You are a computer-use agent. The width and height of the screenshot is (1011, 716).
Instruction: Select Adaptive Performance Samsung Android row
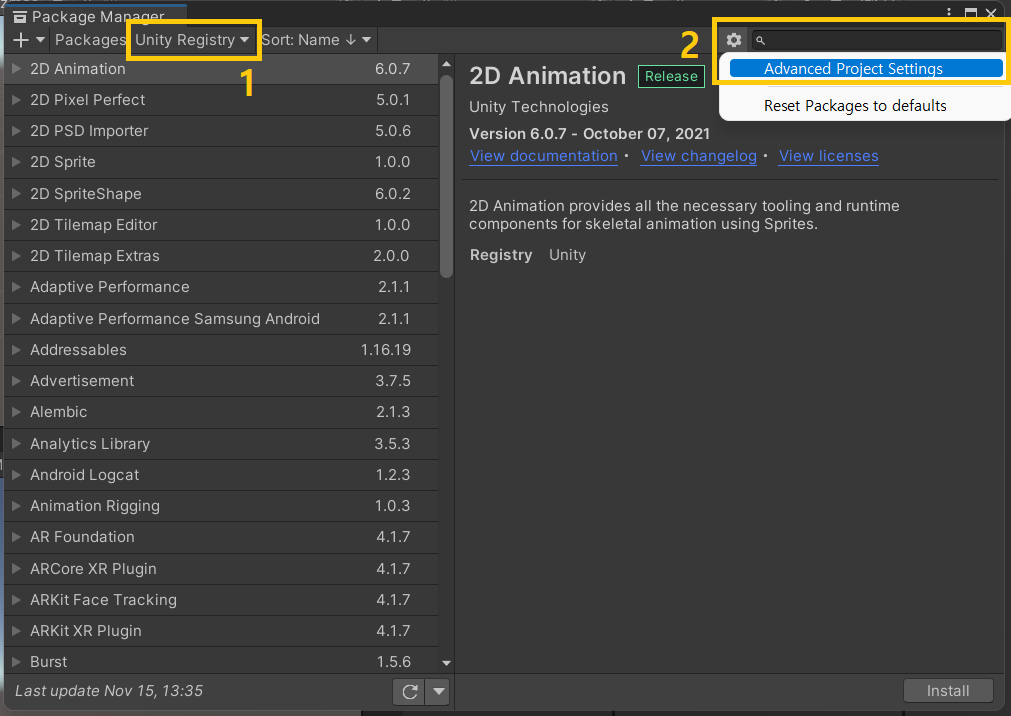[221, 319]
